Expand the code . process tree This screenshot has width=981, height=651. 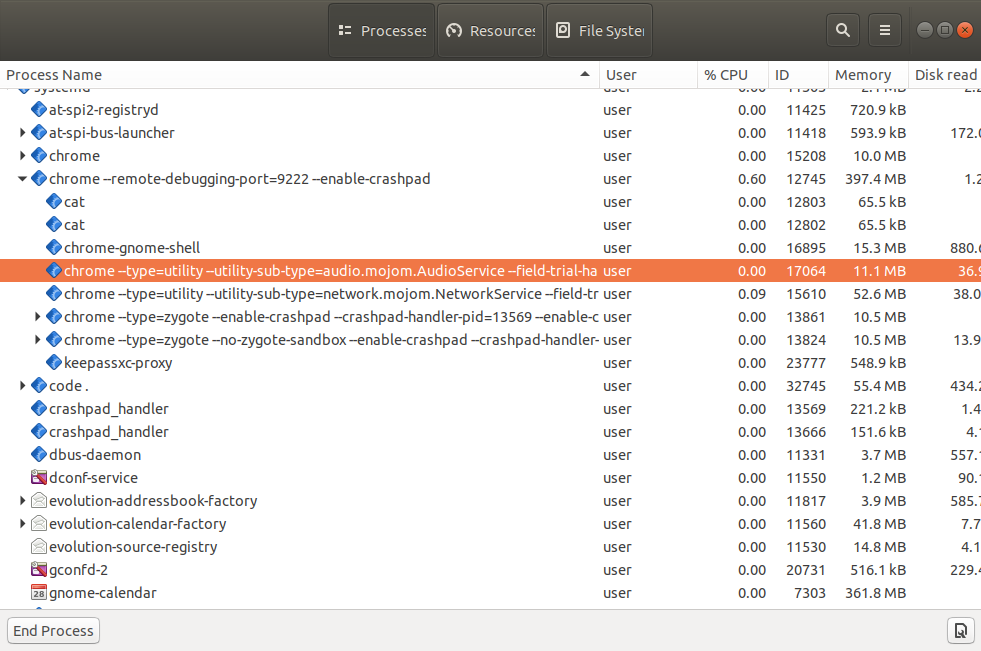point(23,386)
